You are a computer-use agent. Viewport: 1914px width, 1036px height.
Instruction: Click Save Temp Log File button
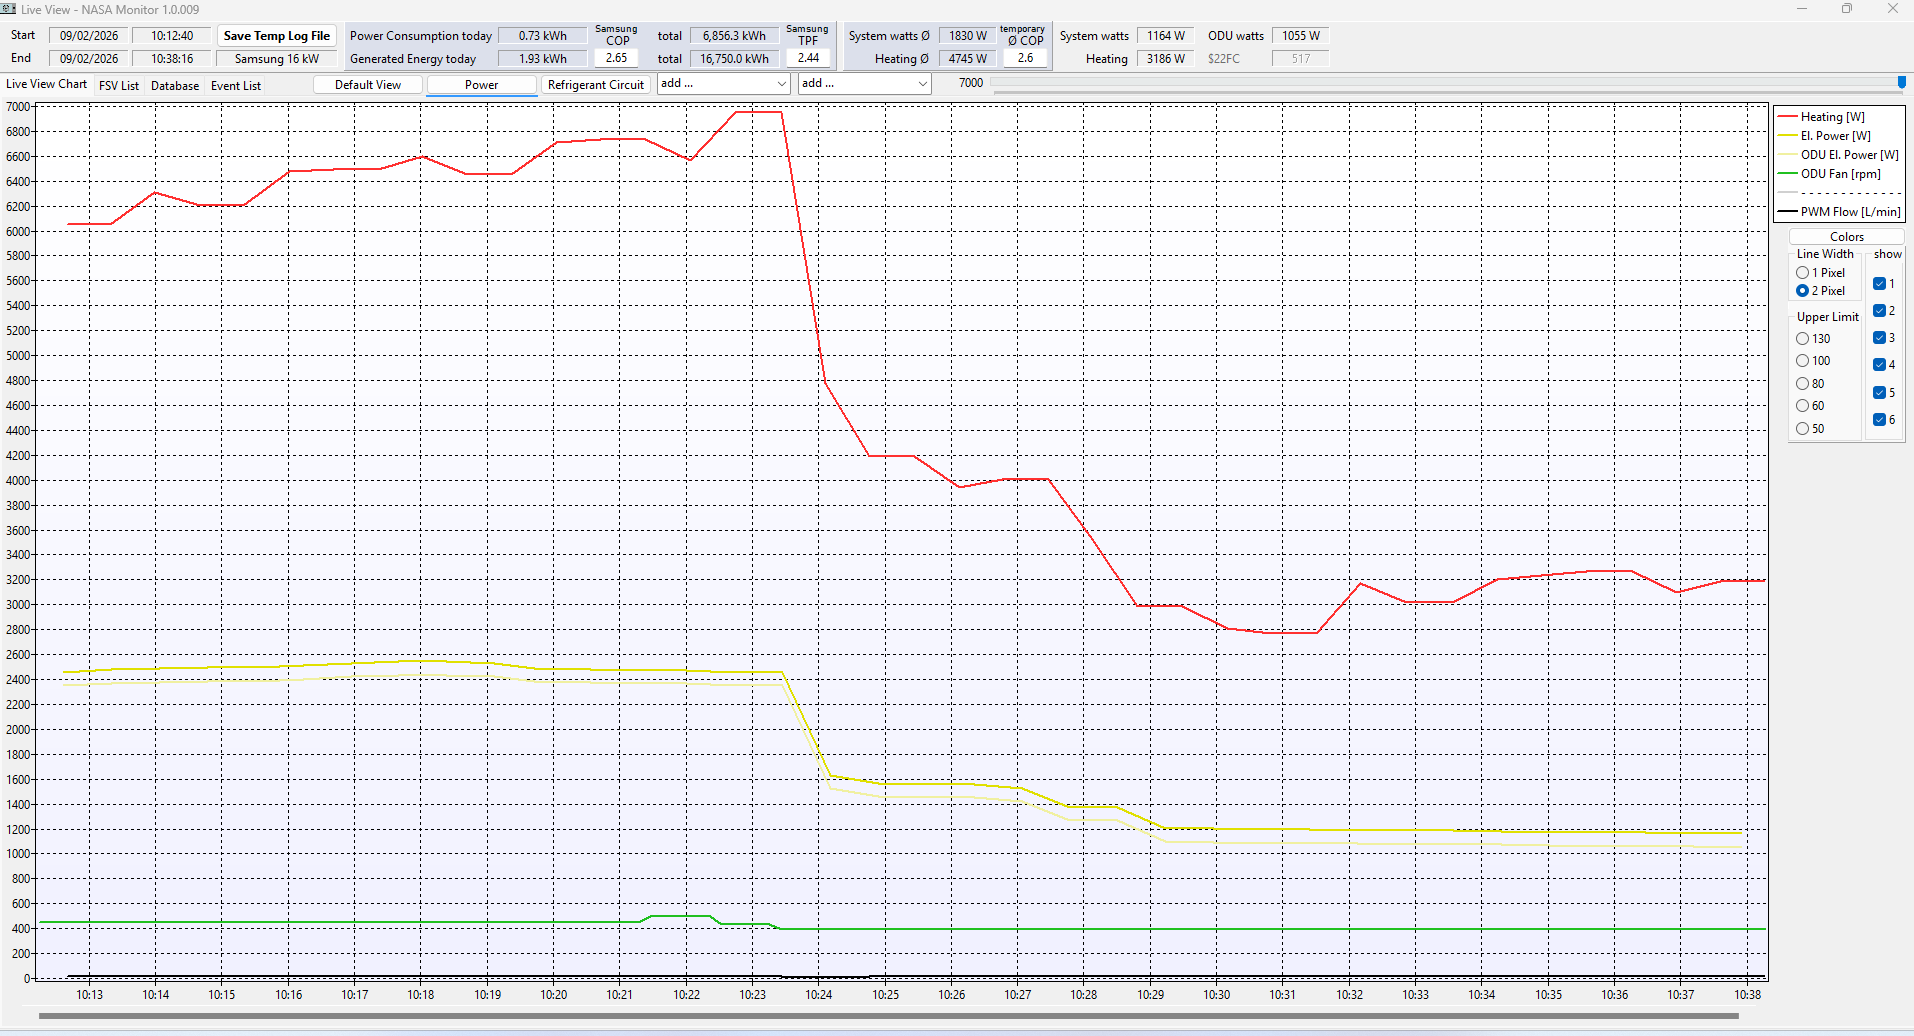click(277, 36)
